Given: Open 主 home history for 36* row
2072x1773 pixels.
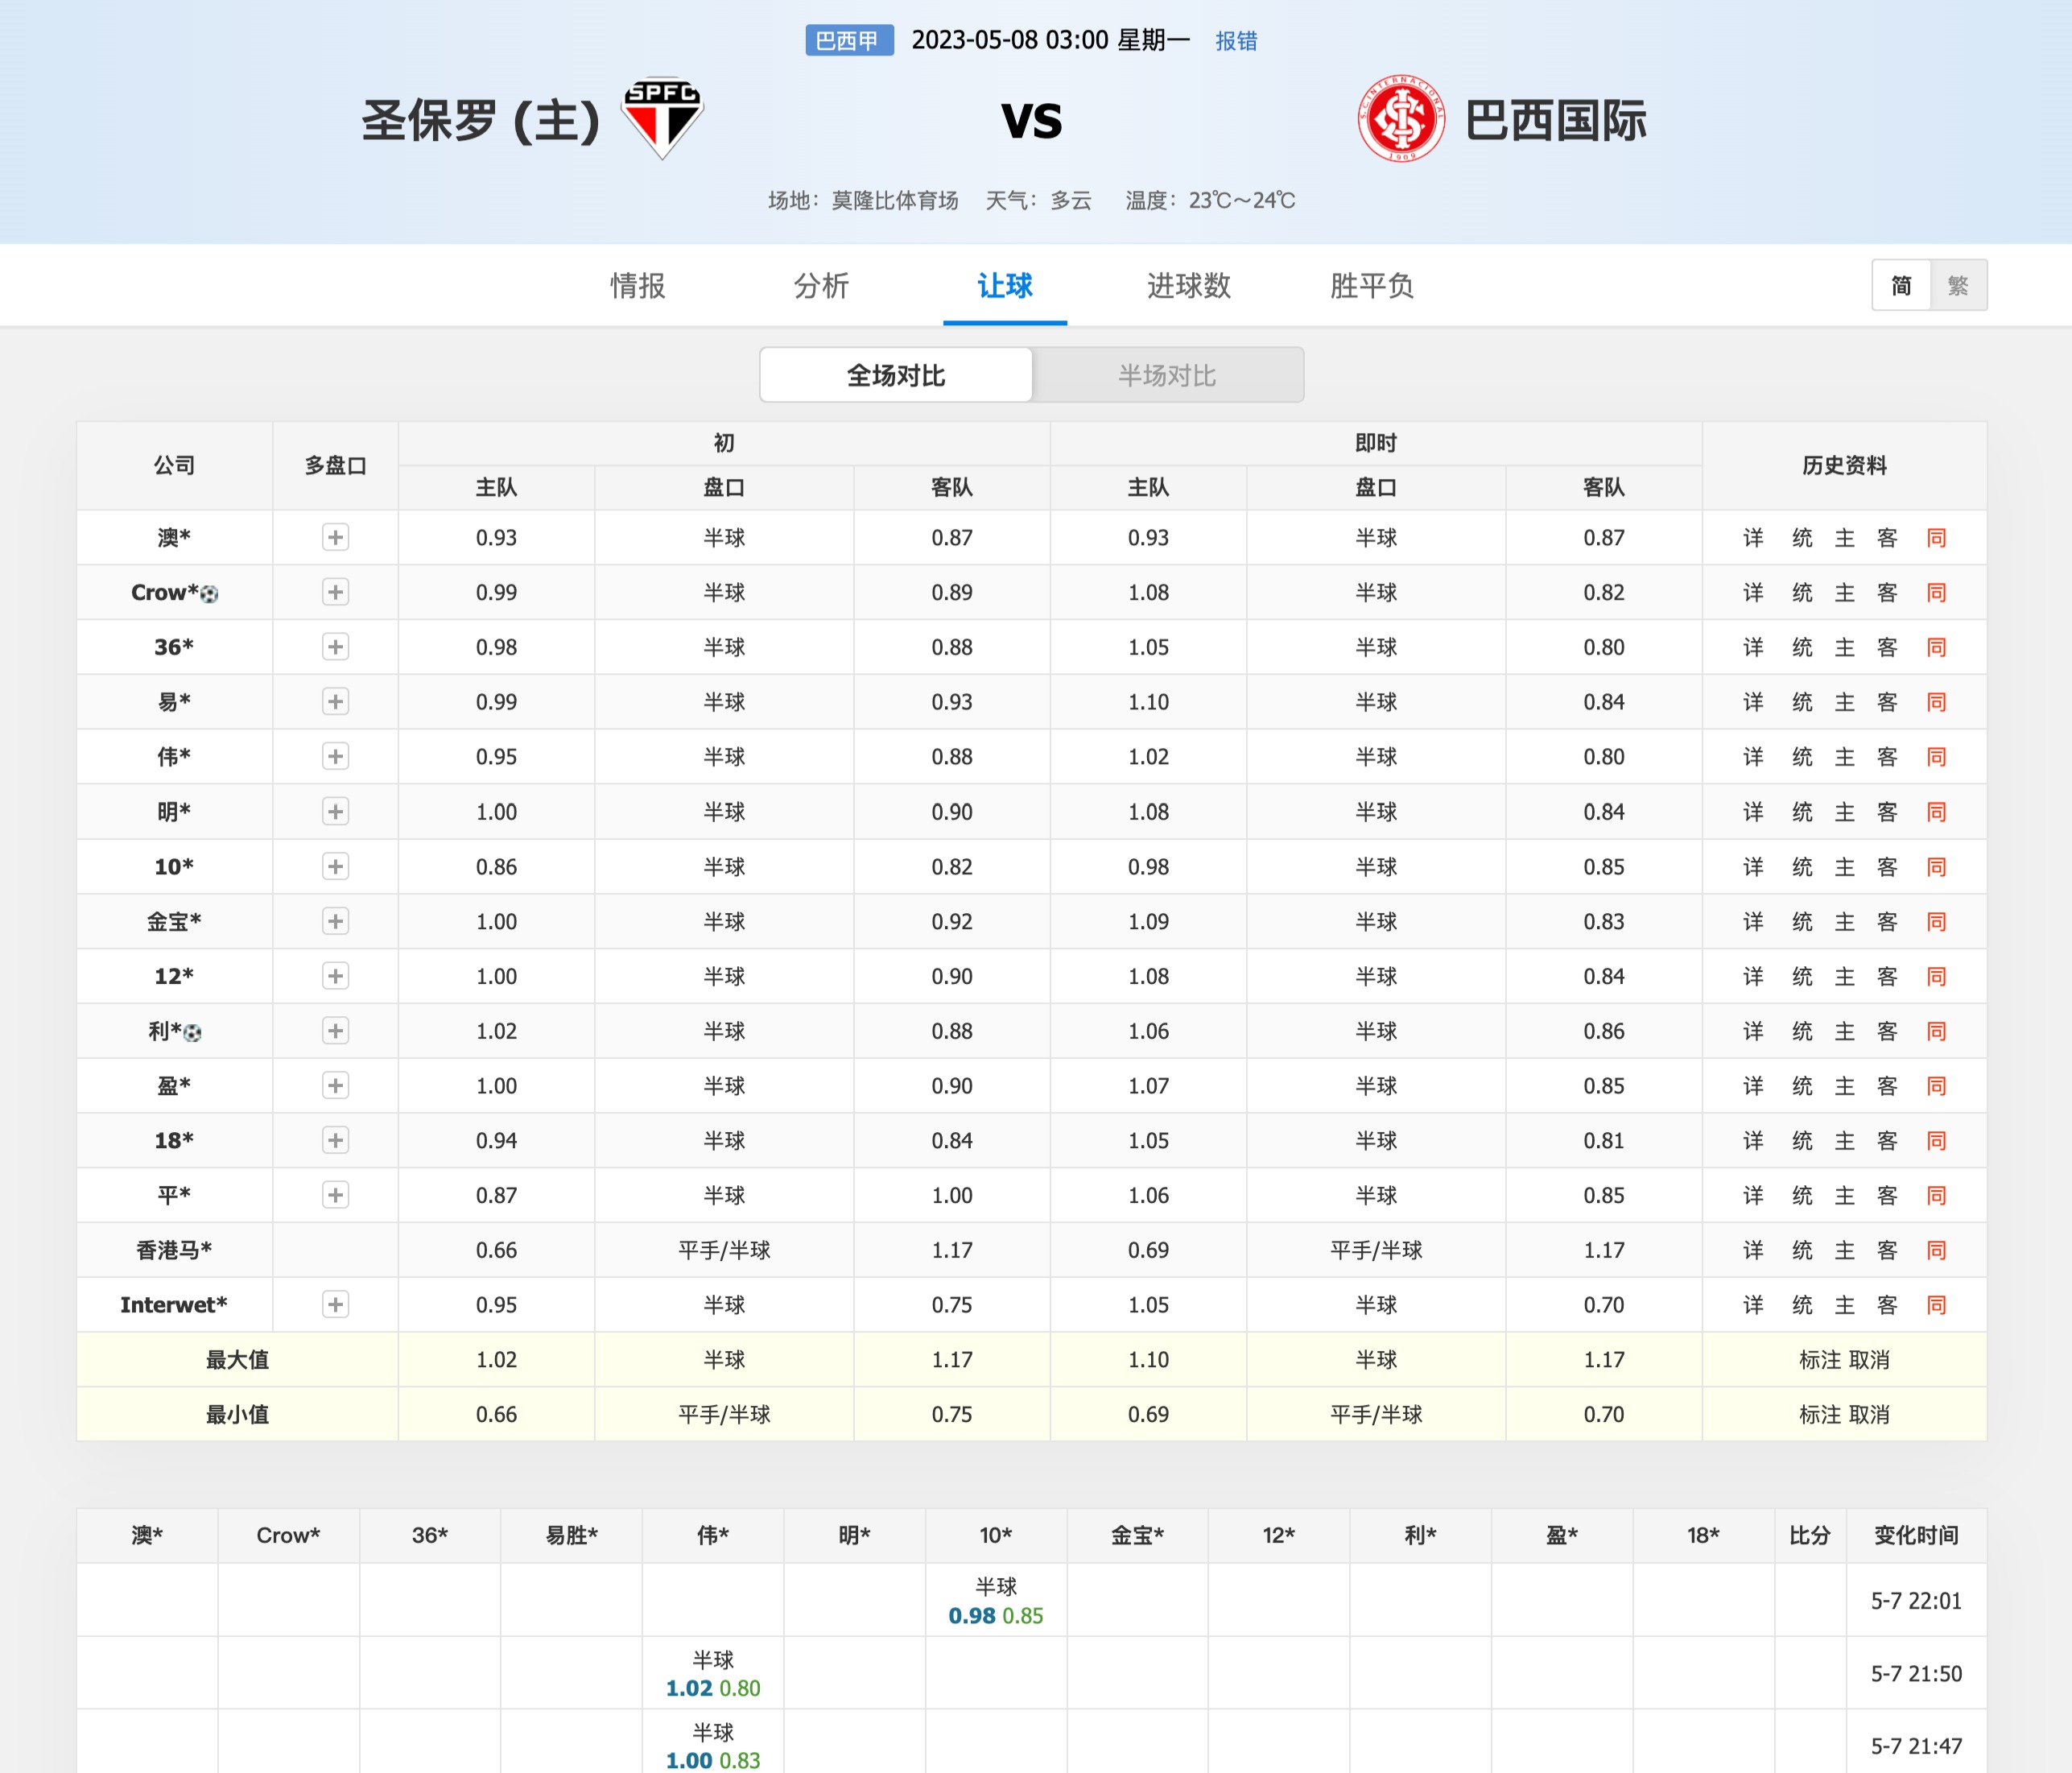Looking at the screenshot, I should 1844,647.
